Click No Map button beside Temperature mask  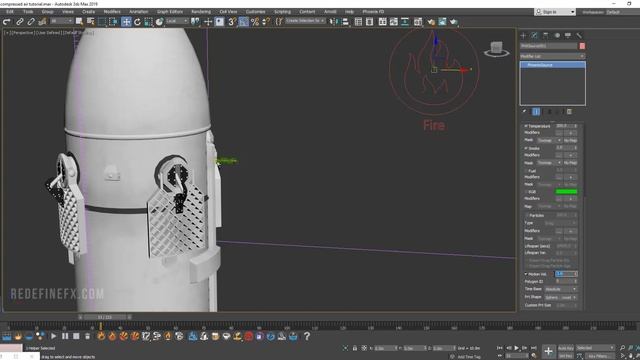click(x=570, y=140)
